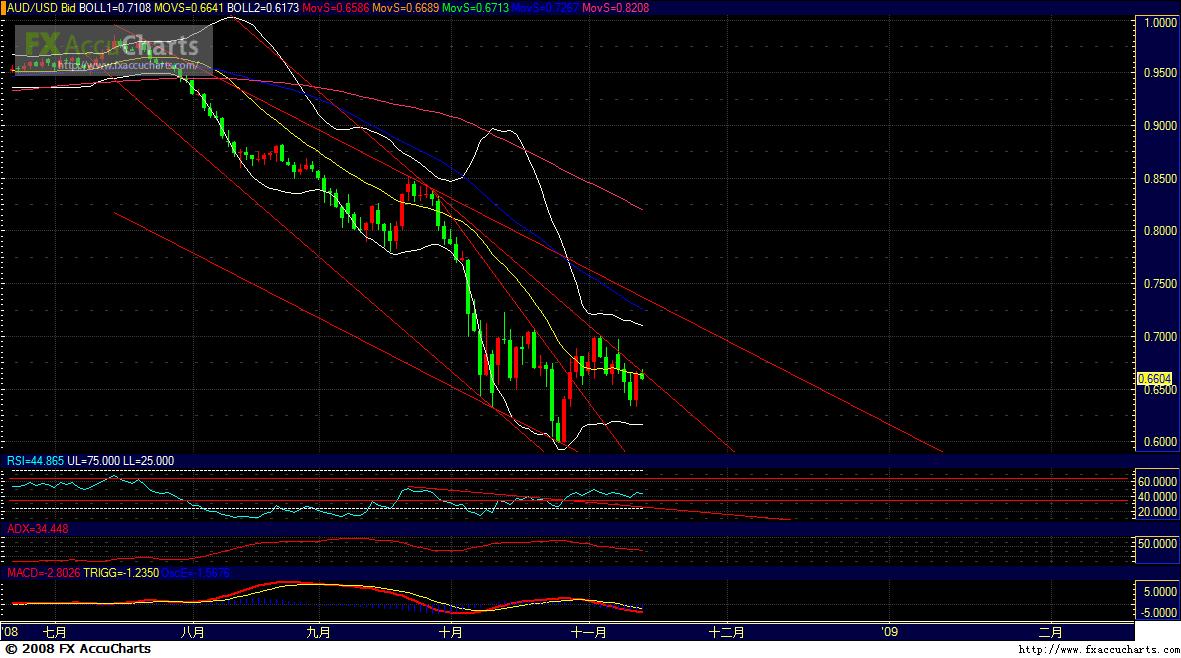Image resolution: width=1181 pixels, height=658 pixels.
Task: Click the 二月 month marker
Action: click(x=1050, y=632)
